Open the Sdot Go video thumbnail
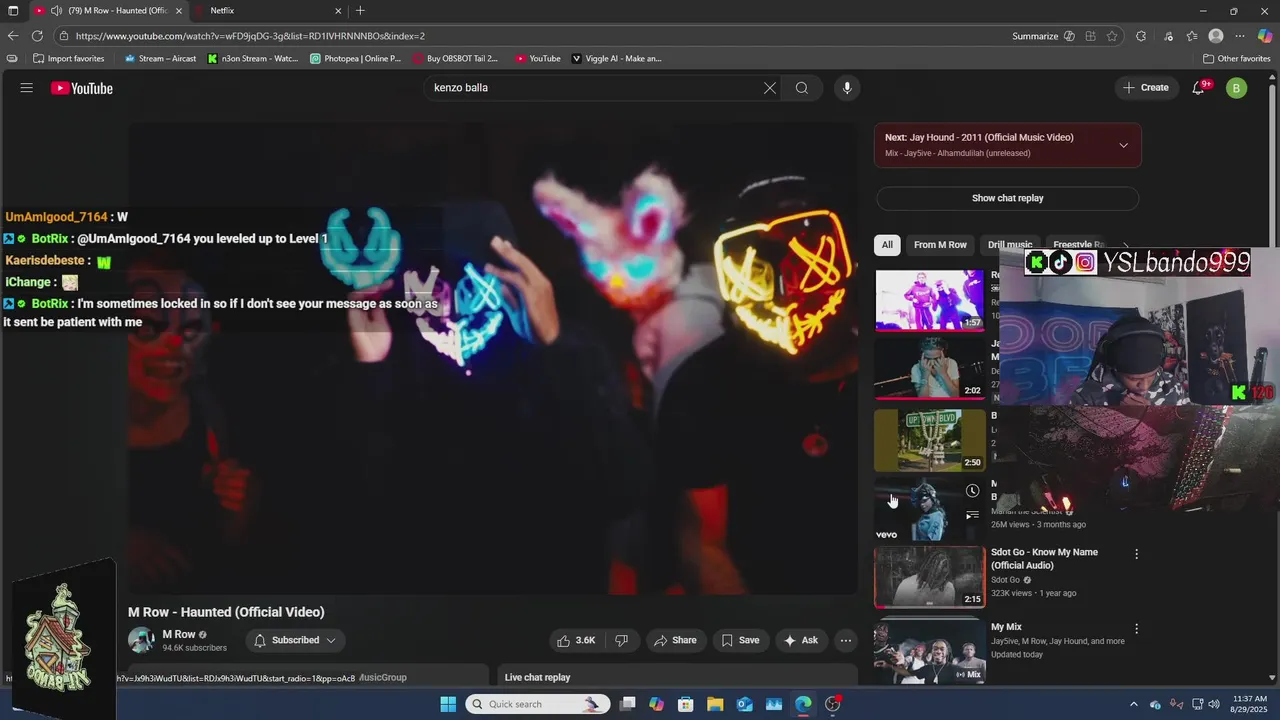This screenshot has width=1280, height=720. pos(930,577)
